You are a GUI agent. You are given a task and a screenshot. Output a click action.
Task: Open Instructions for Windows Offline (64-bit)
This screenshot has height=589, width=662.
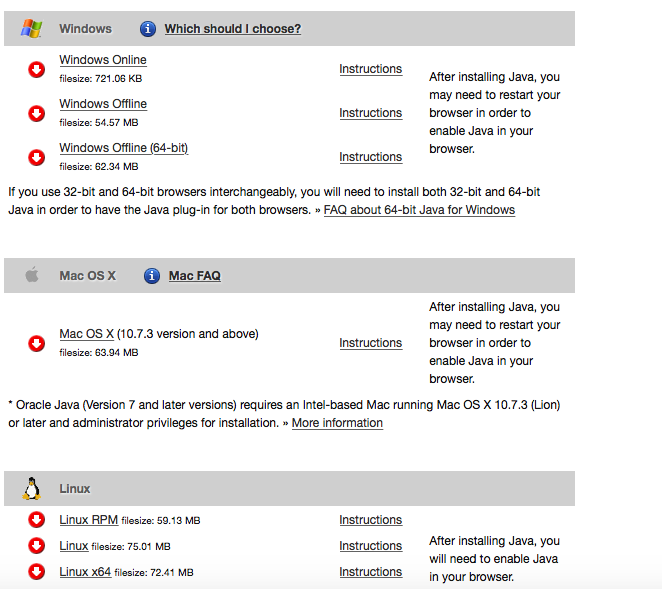tap(370, 157)
